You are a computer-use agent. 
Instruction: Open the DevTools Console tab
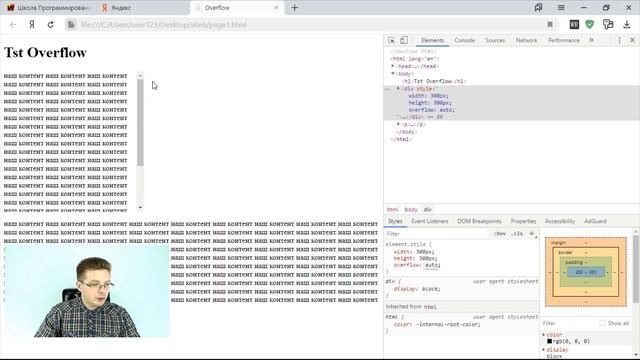(464, 40)
